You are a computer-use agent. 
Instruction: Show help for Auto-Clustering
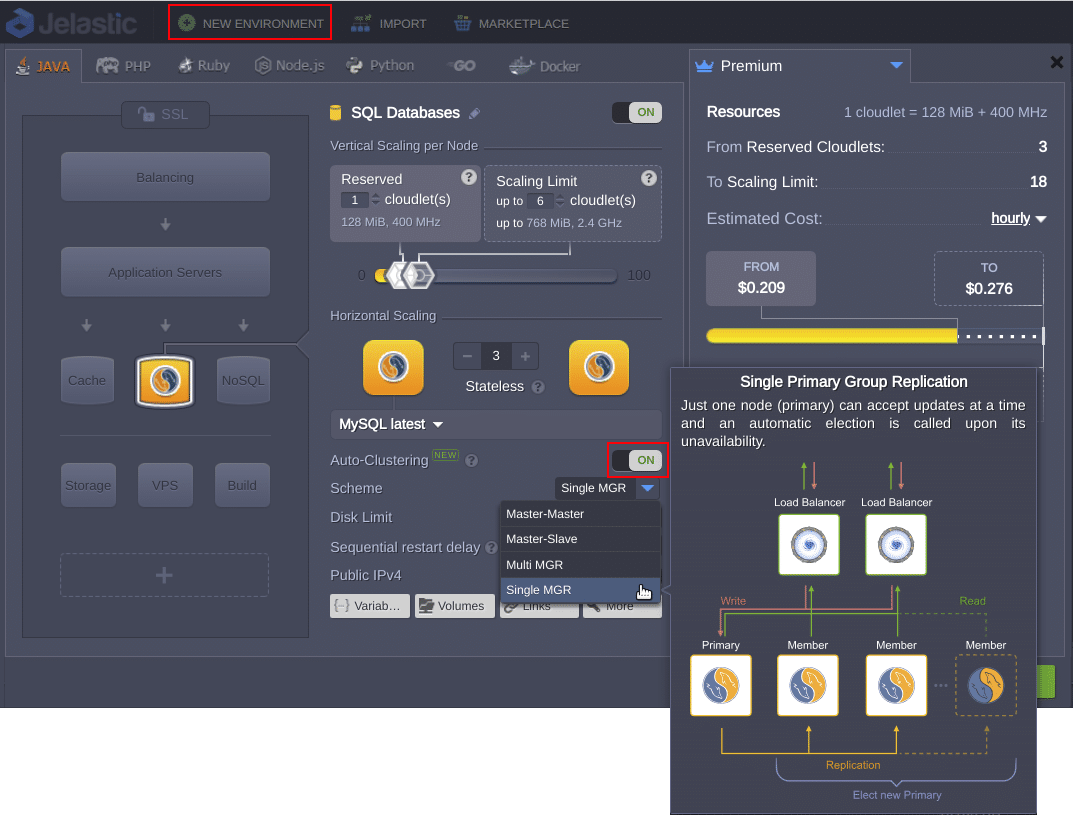(x=471, y=461)
